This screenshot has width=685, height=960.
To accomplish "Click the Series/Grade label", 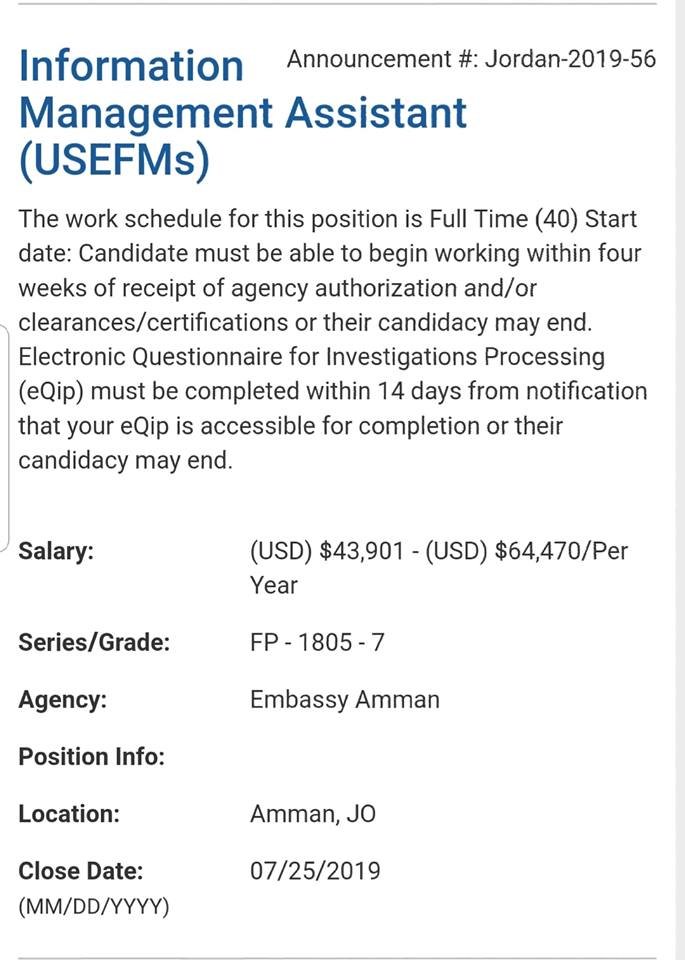I will [x=94, y=642].
